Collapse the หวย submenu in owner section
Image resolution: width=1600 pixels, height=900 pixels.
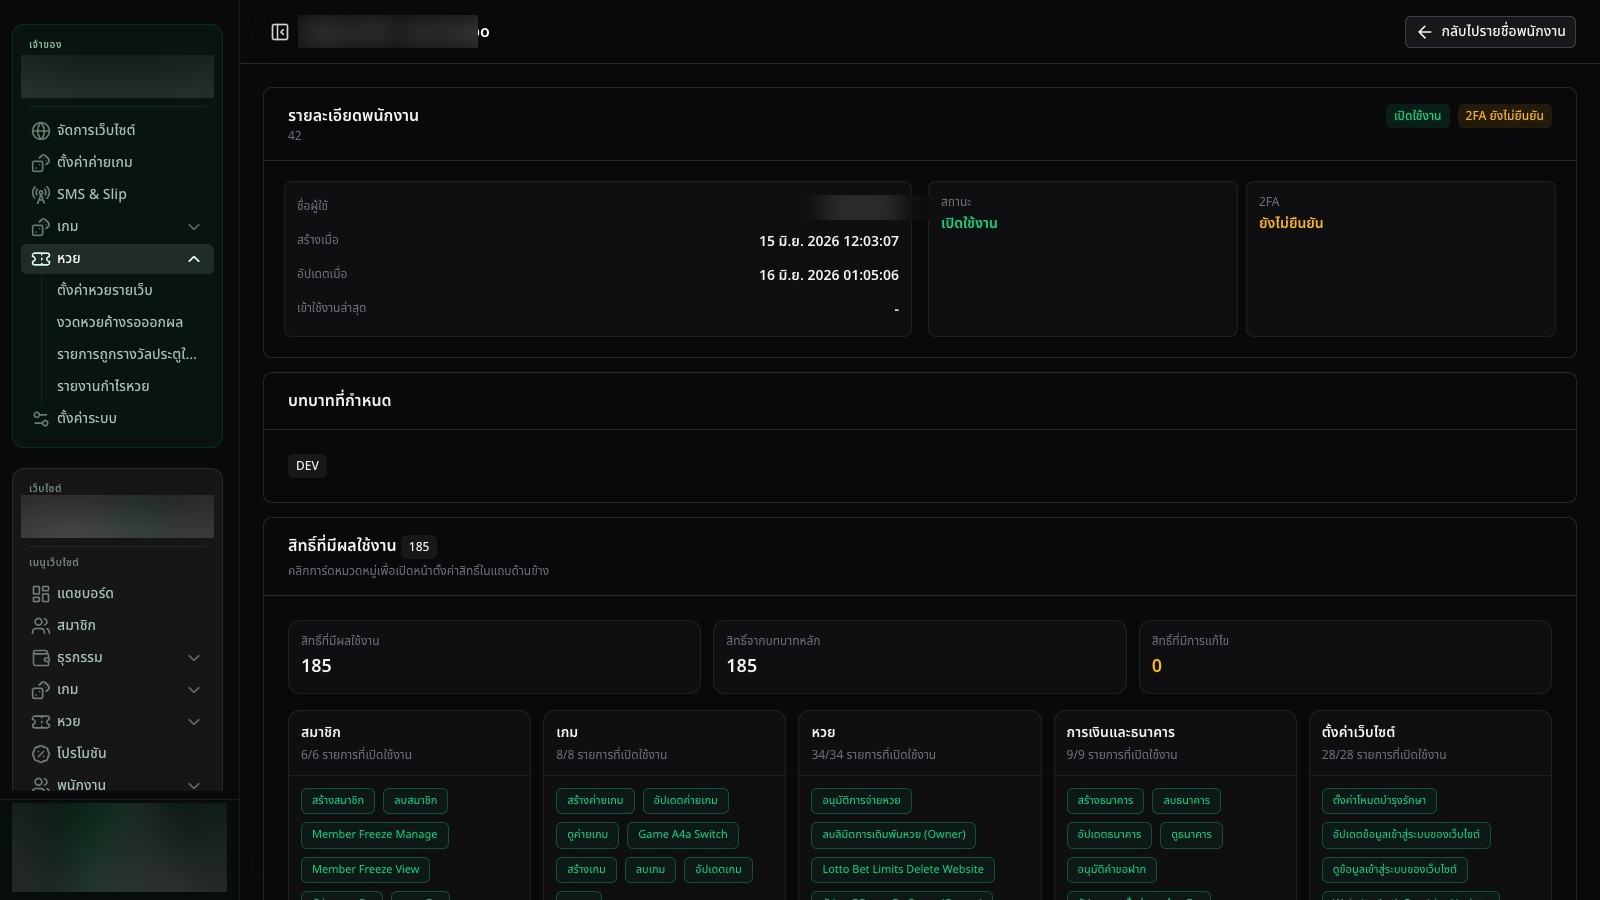tap(194, 259)
